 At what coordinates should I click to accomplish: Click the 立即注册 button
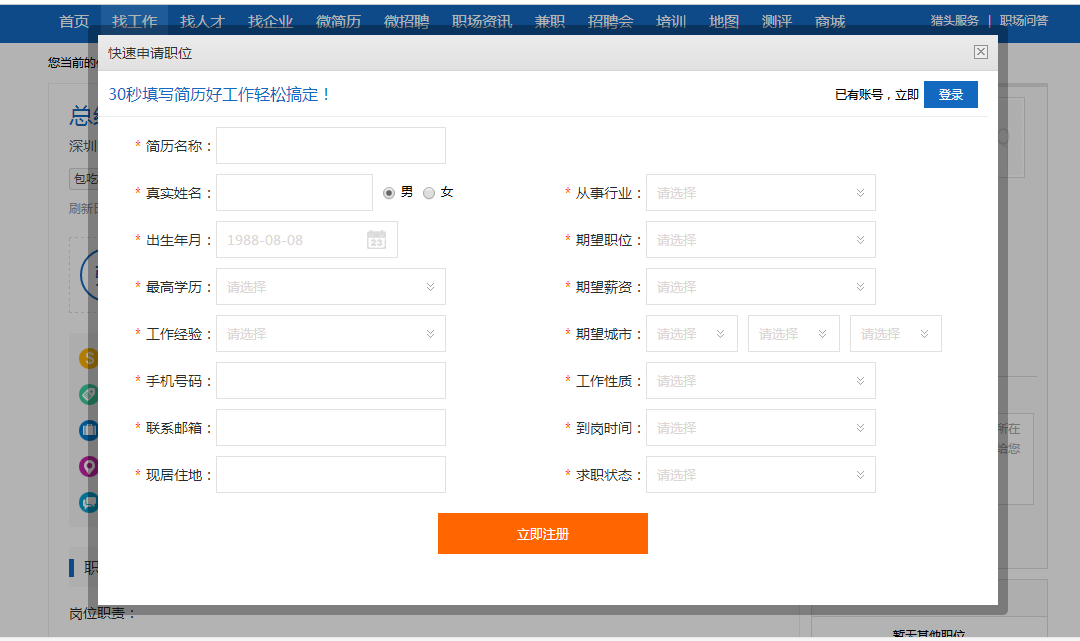click(x=543, y=534)
